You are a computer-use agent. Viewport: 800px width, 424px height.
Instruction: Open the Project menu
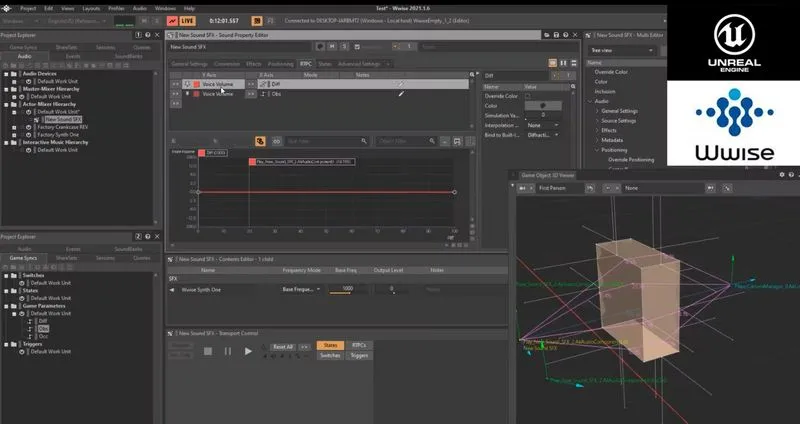[28, 9]
